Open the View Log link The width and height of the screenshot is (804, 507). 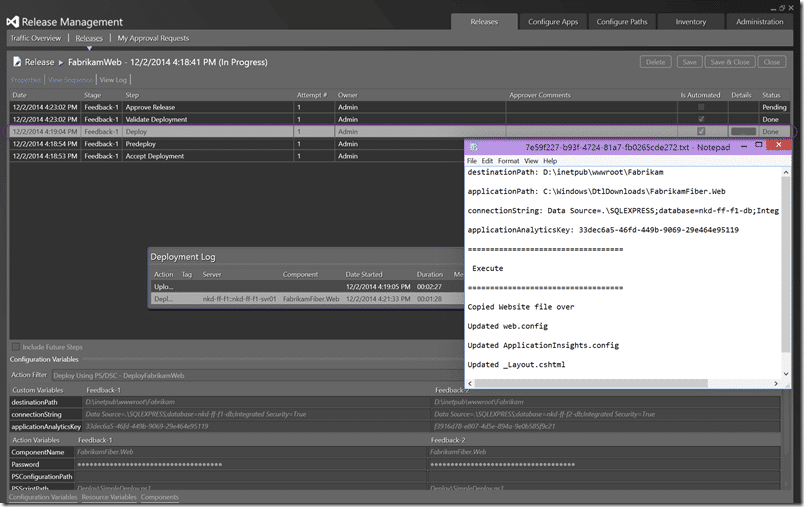113,80
